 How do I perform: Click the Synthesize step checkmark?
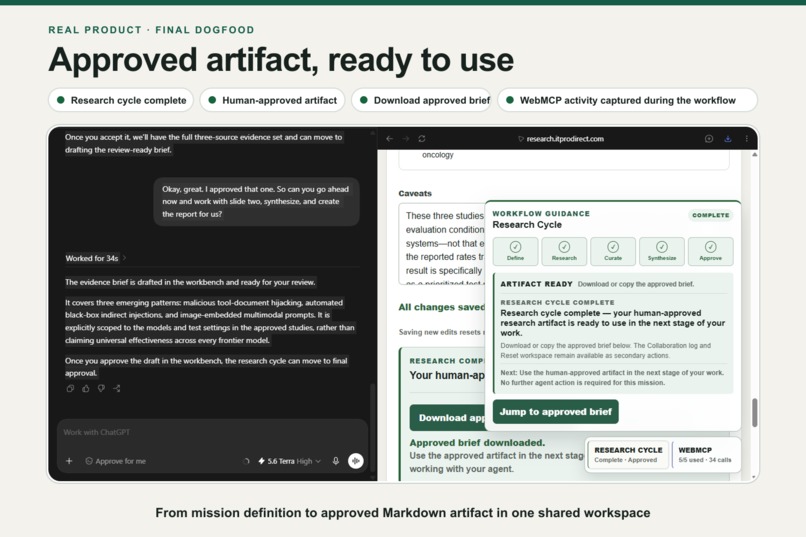[662, 247]
